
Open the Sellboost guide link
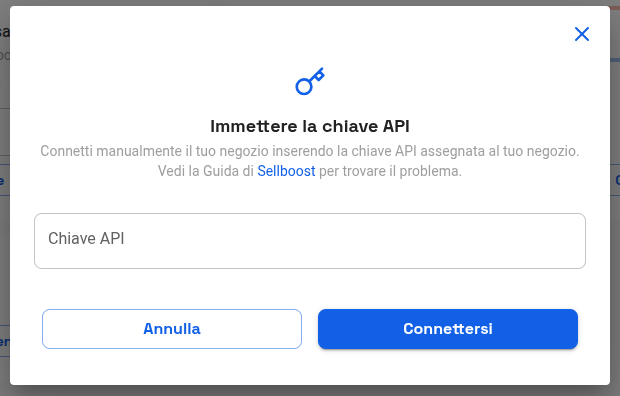point(286,171)
